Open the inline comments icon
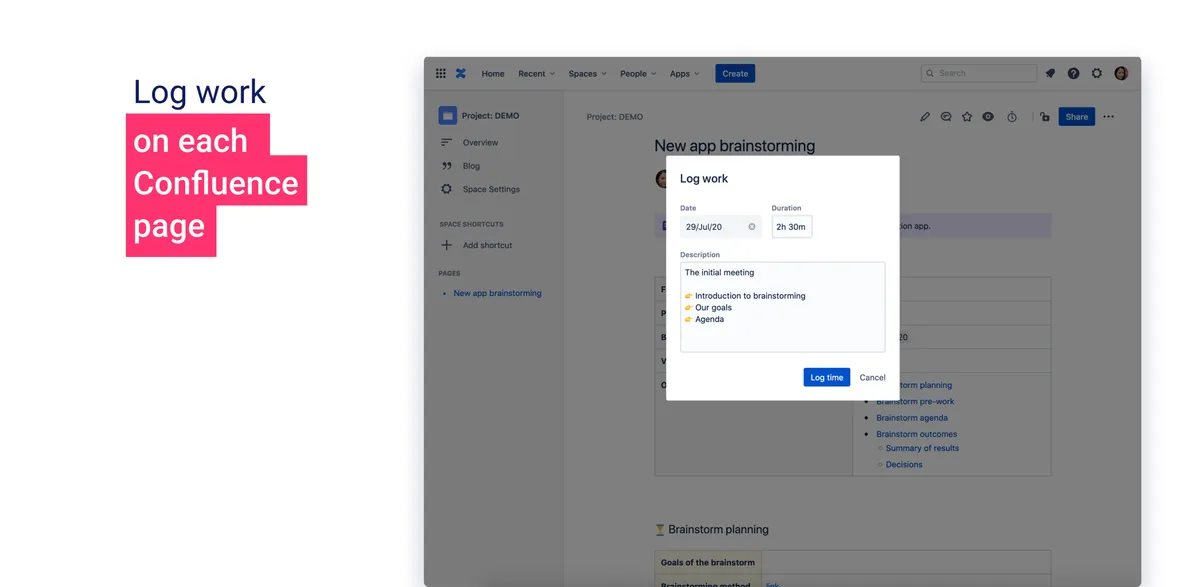 click(x=946, y=117)
